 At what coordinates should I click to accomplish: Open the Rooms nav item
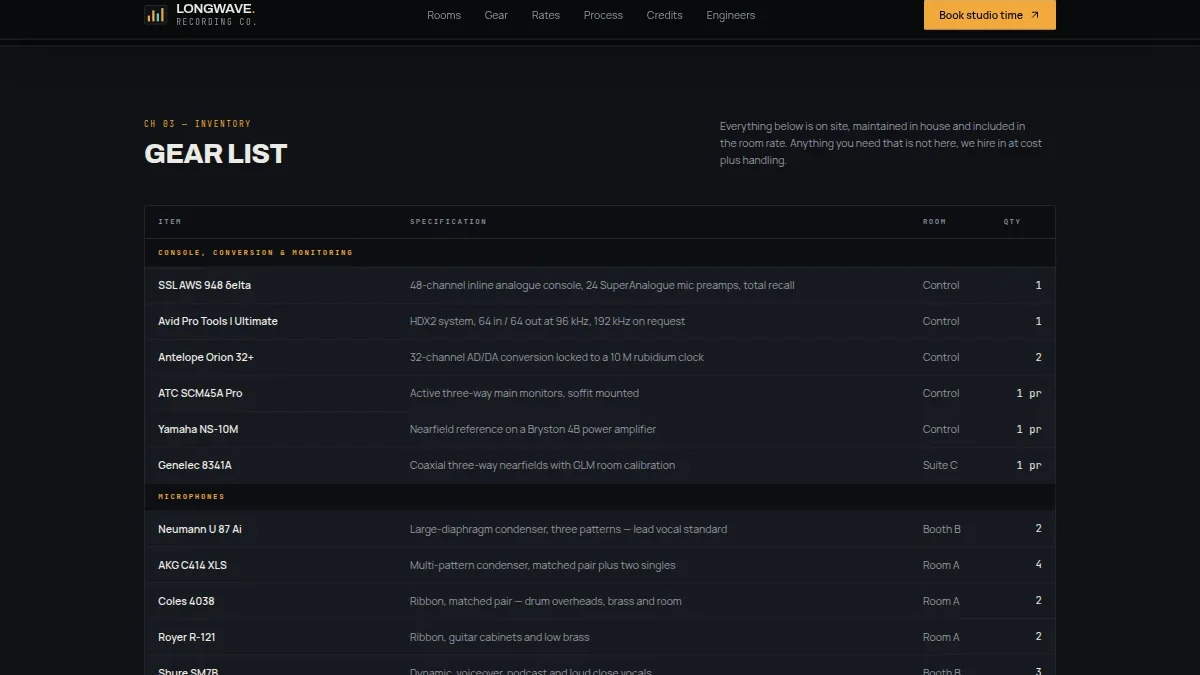[x=444, y=15]
